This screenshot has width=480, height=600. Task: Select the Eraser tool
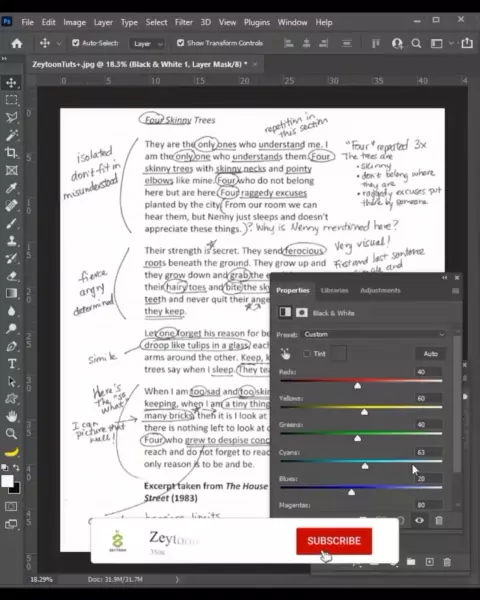point(11,276)
